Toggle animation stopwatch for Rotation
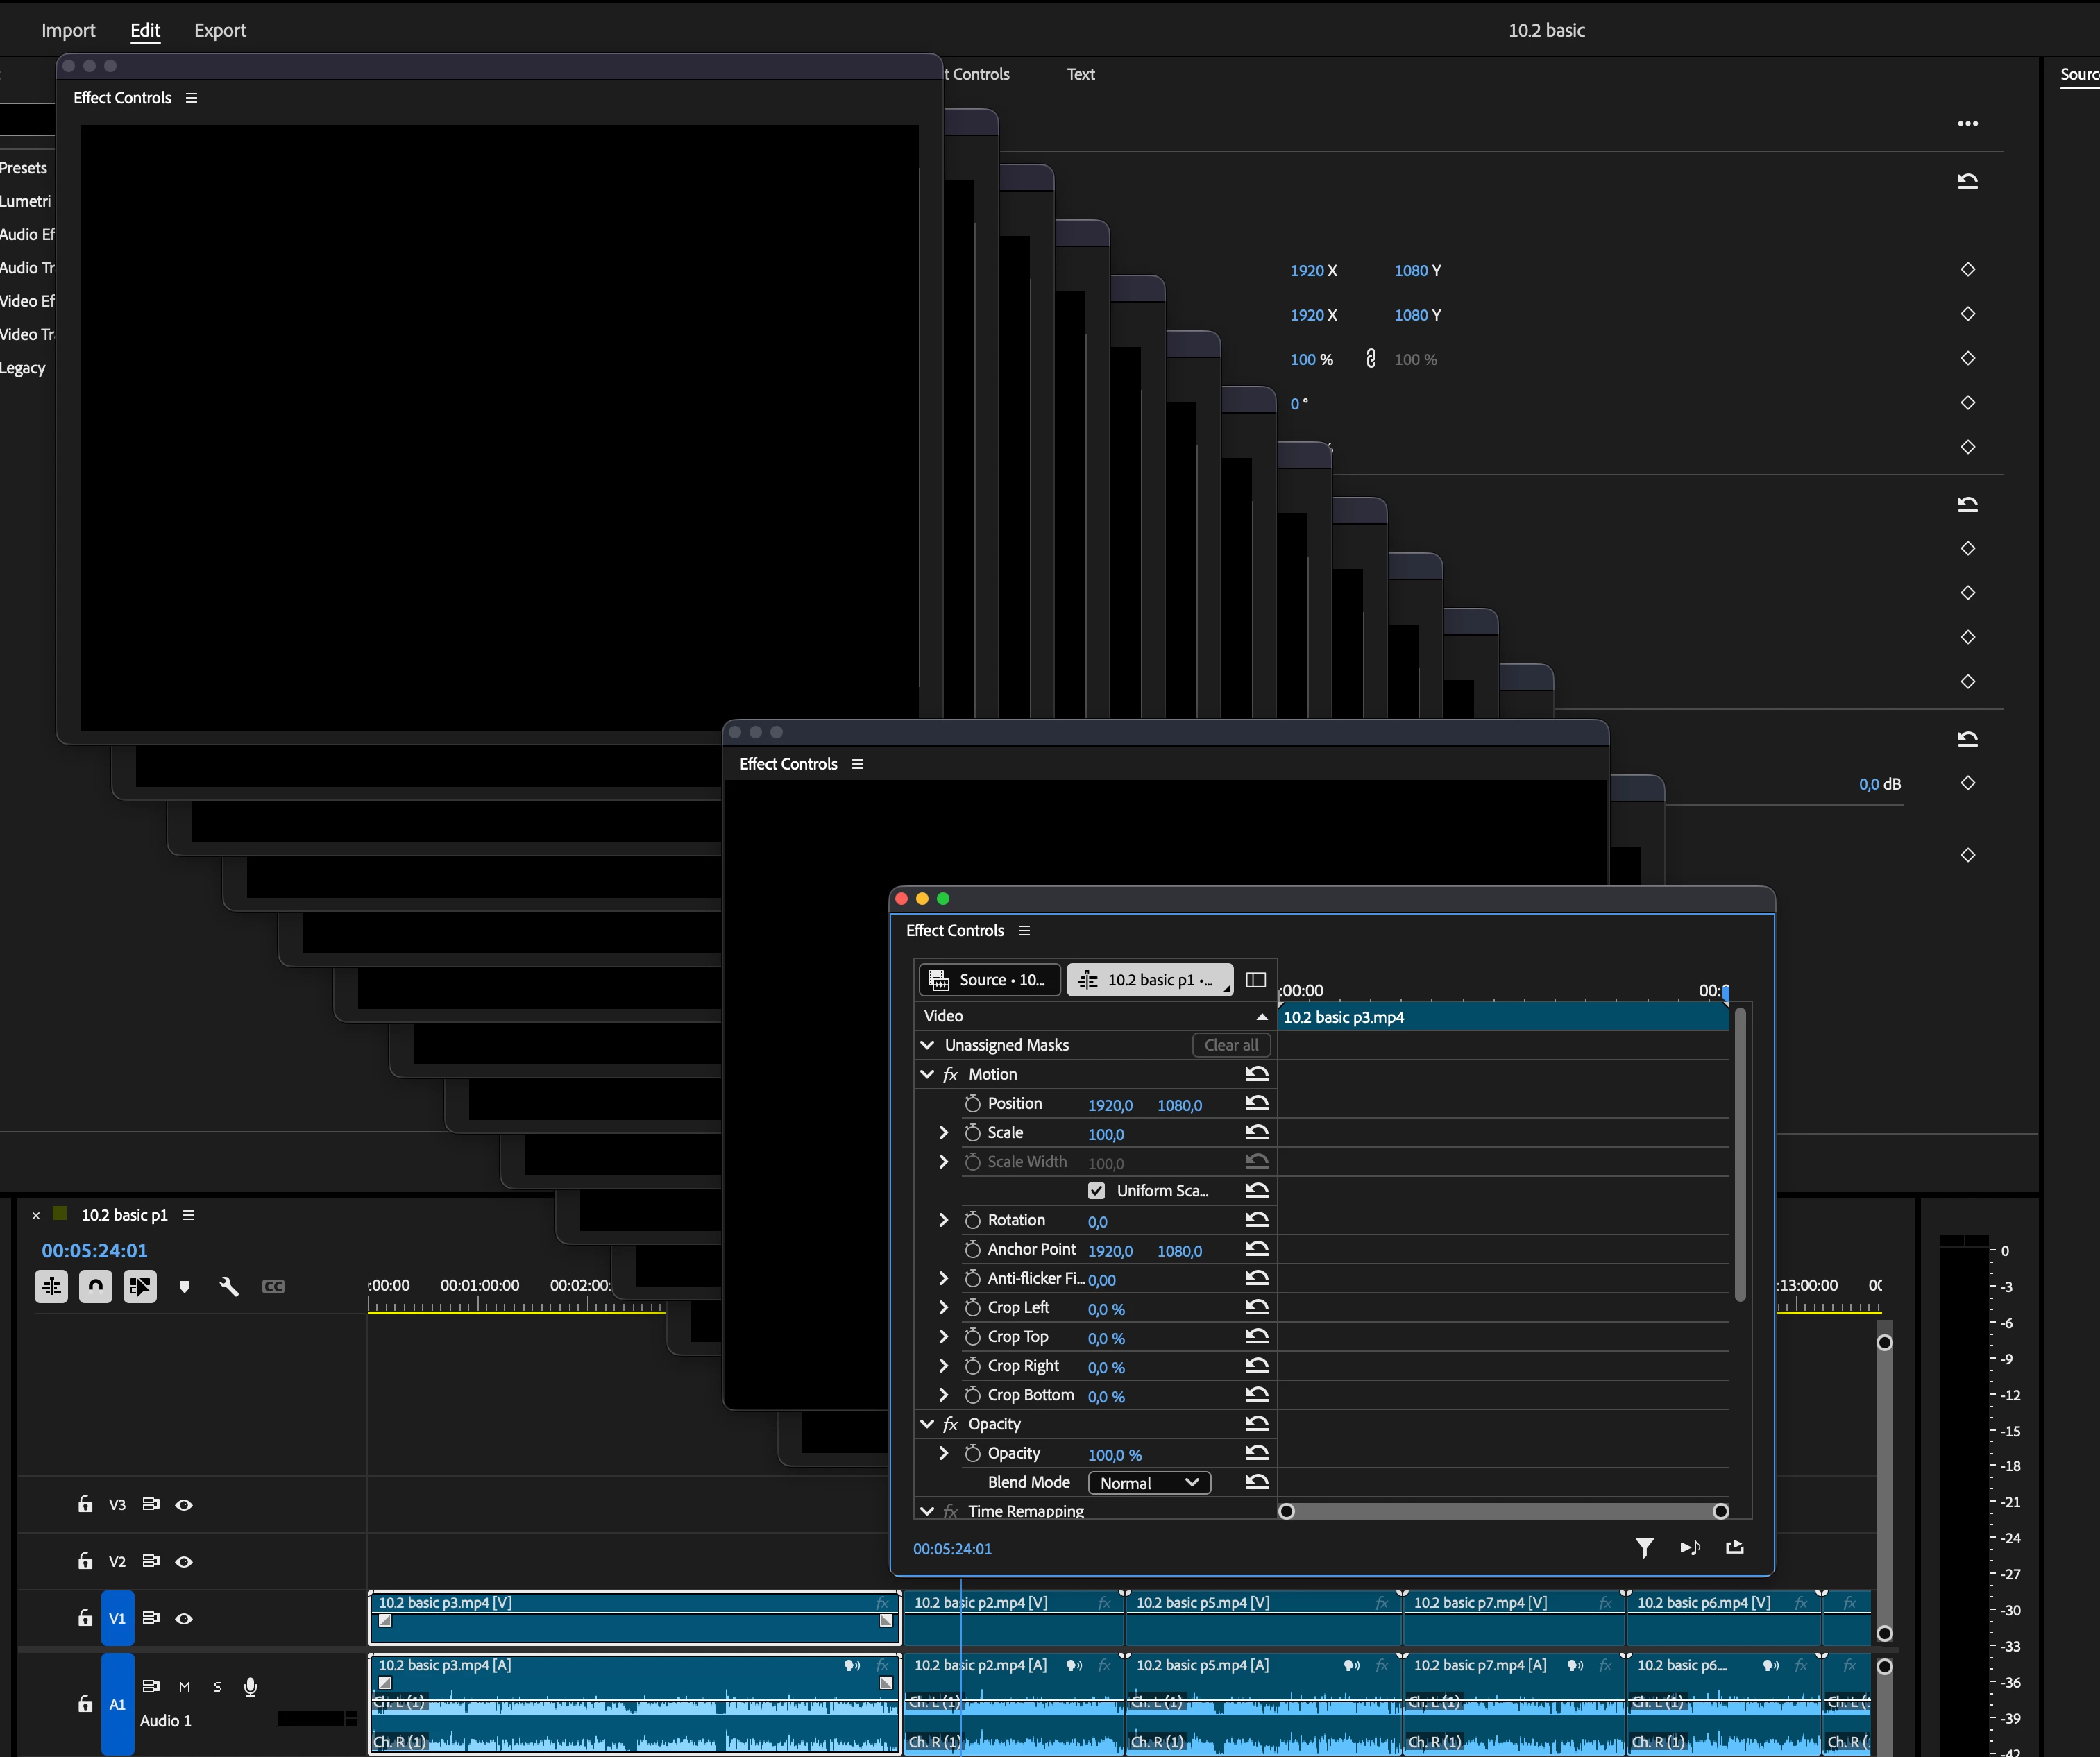 [x=972, y=1220]
